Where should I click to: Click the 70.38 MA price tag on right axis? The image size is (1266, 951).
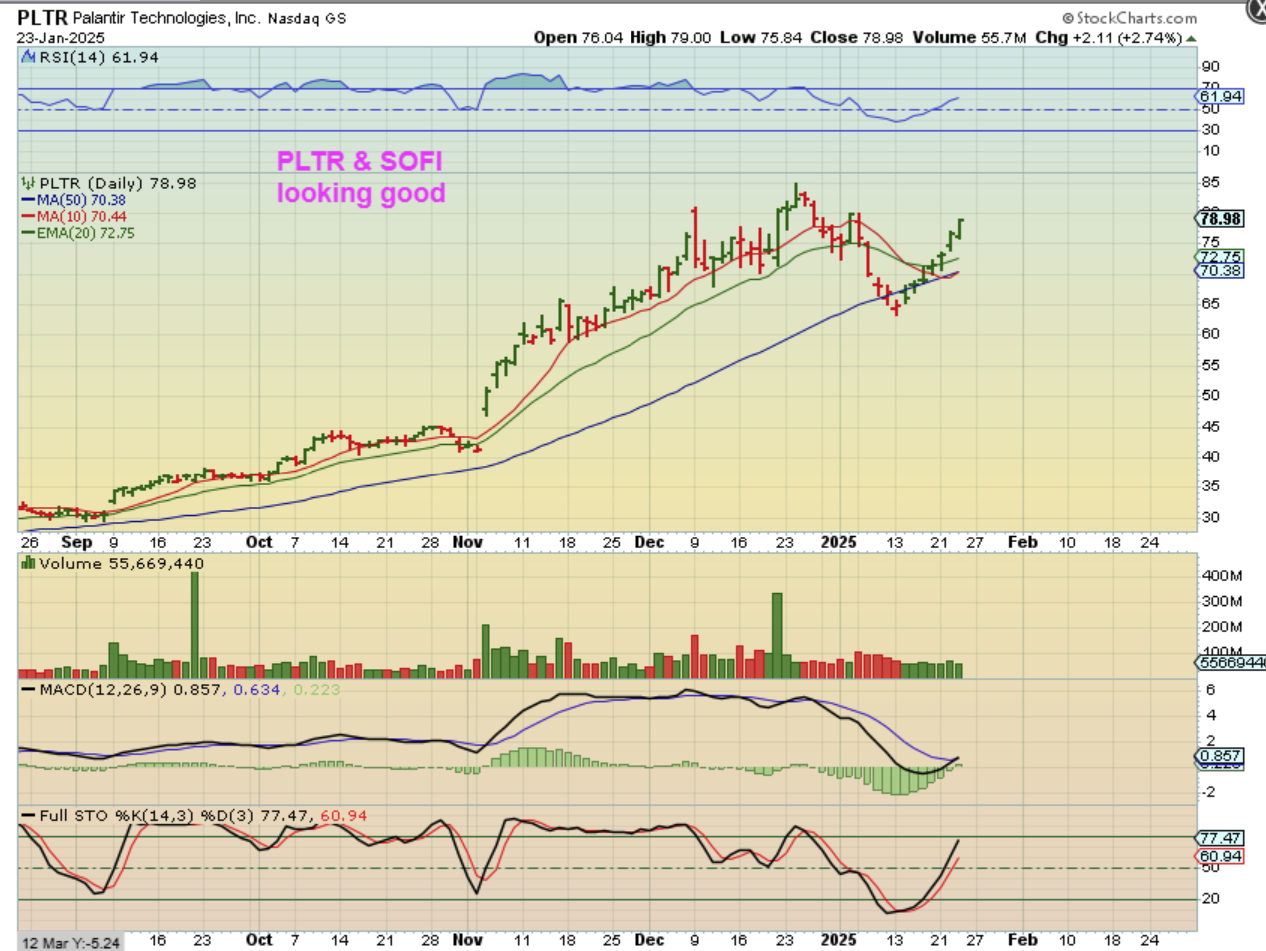pos(1220,270)
